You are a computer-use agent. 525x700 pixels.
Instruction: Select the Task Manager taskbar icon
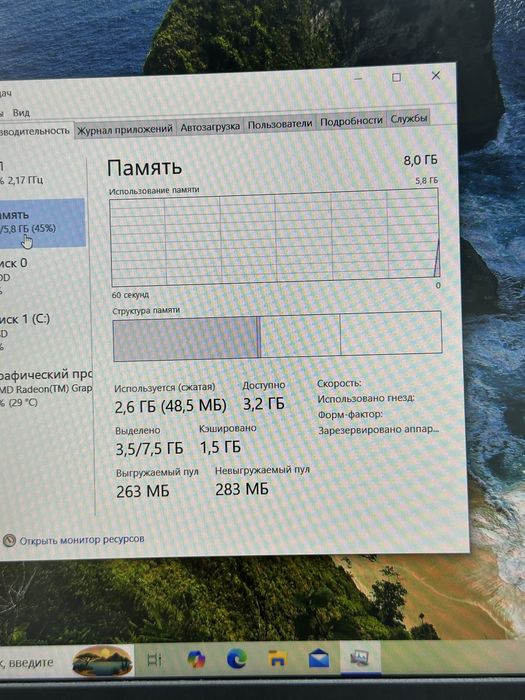click(359, 657)
